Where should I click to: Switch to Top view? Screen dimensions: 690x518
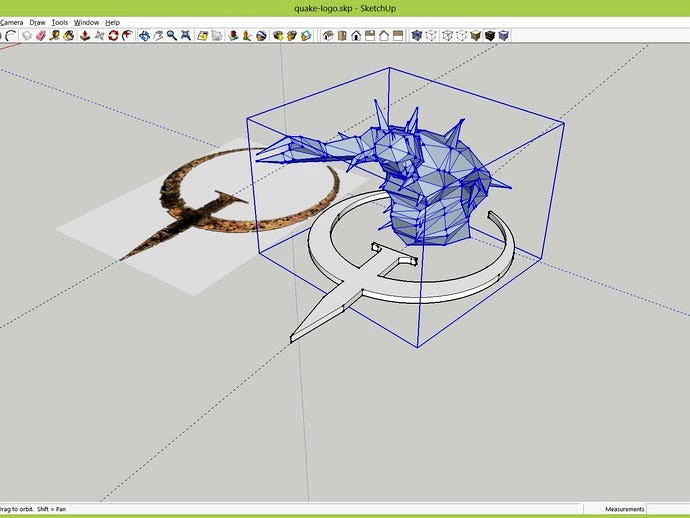click(x=342, y=36)
